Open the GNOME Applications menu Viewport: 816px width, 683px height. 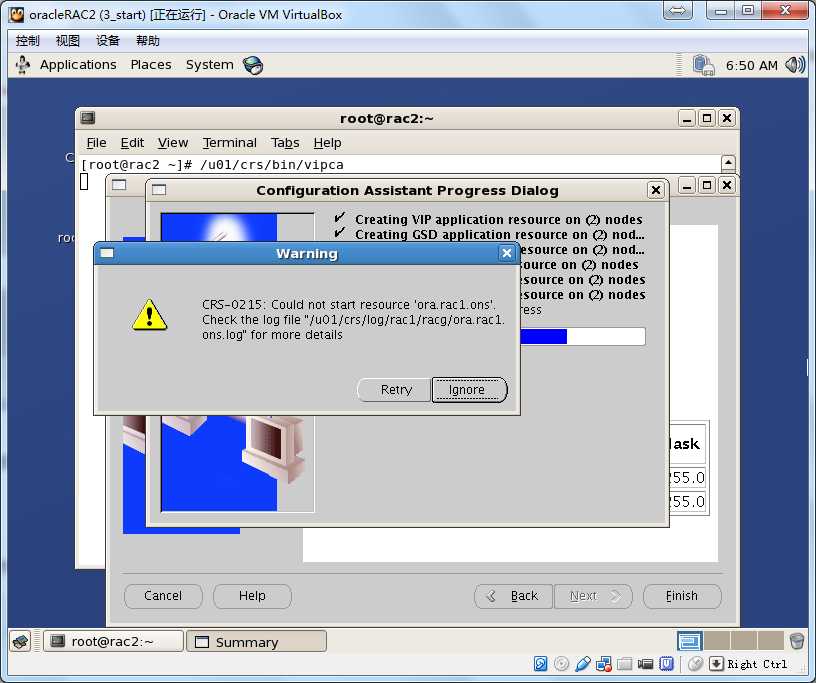pos(78,65)
